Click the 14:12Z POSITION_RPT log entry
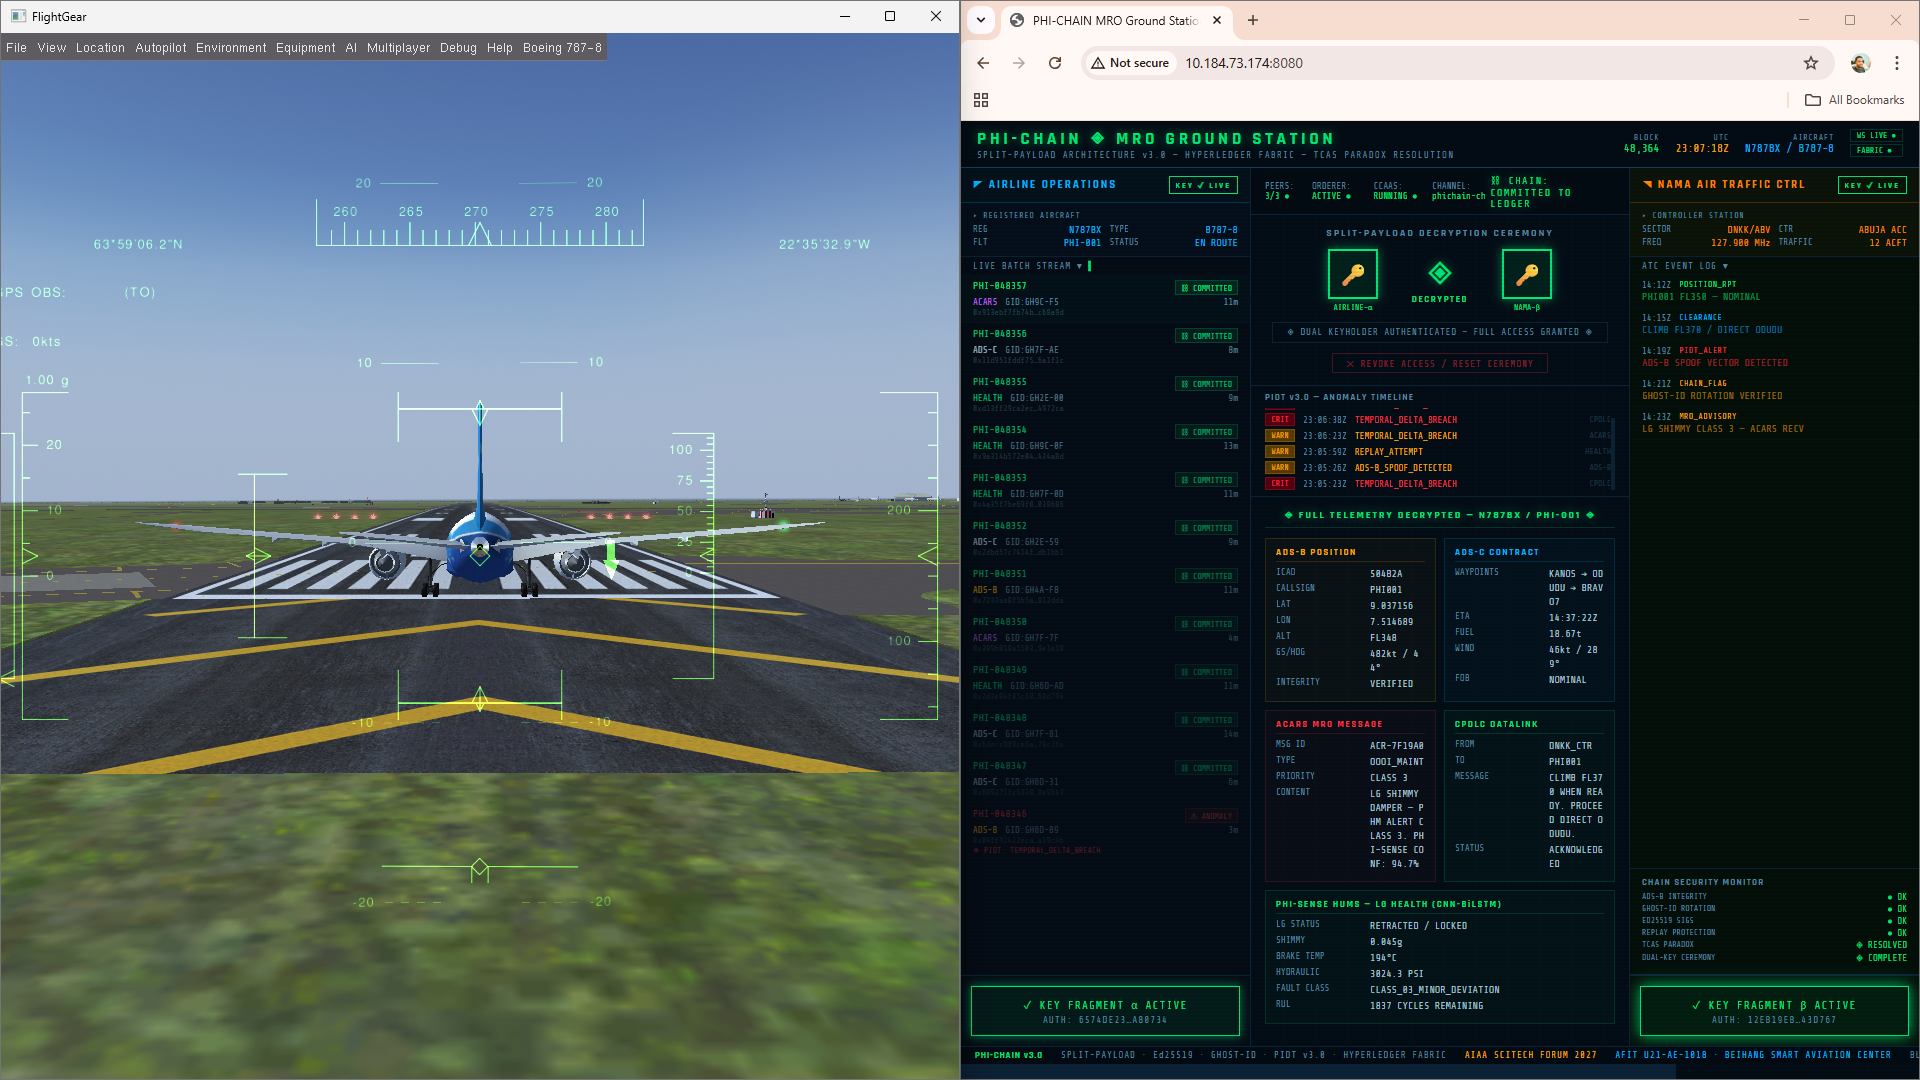The image size is (1920, 1080). 1773,291
